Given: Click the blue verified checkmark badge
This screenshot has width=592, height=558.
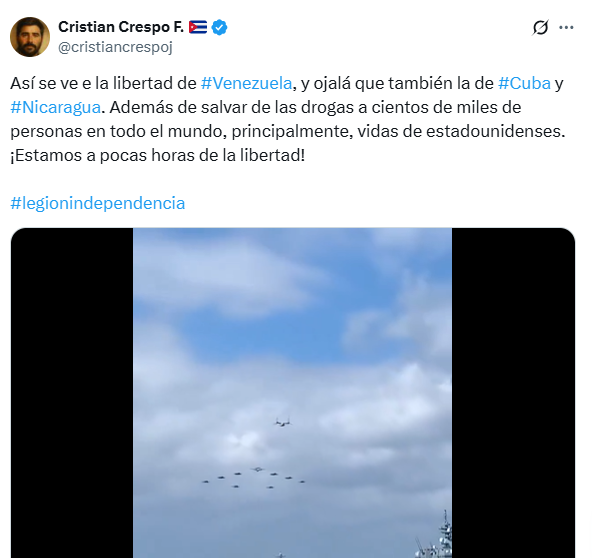Looking at the screenshot, I should coord(219,28).
